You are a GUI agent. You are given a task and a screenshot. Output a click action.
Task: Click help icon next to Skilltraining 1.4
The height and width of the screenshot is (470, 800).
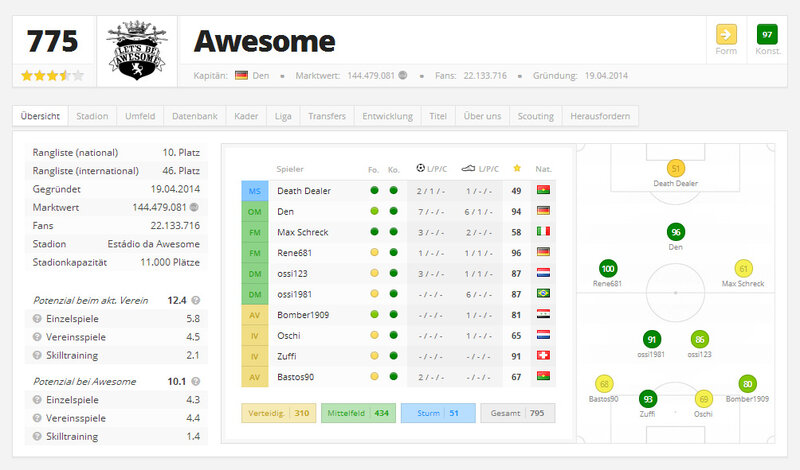(37, 436)
